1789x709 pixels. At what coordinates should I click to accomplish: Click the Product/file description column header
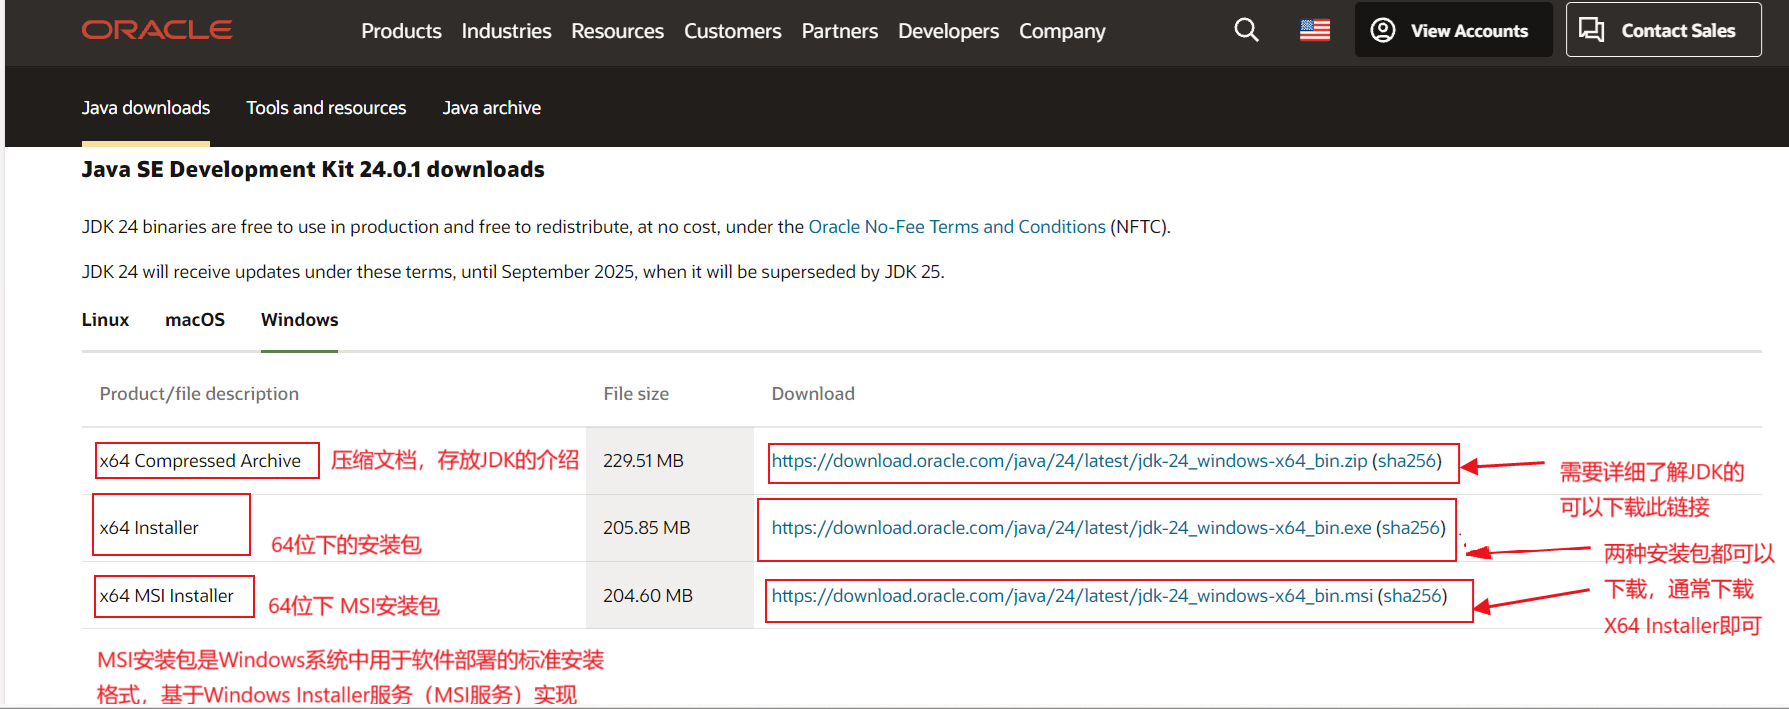(x=199, y=394)
